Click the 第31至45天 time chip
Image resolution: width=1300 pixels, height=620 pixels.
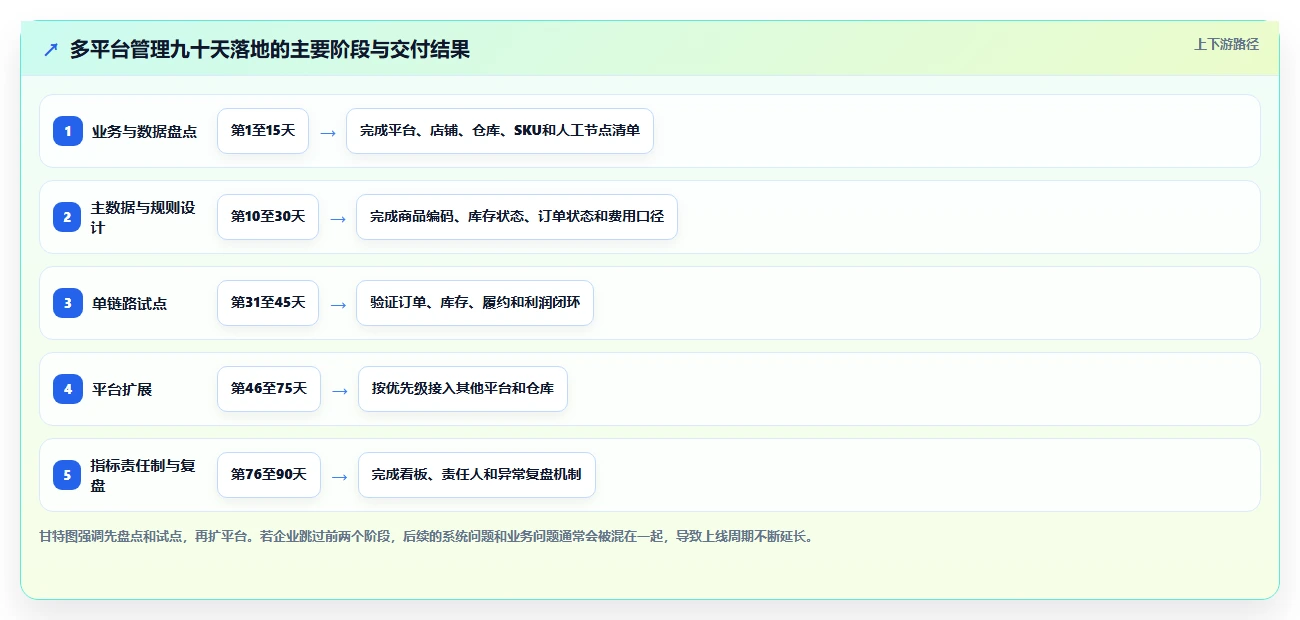click(268, 303)
